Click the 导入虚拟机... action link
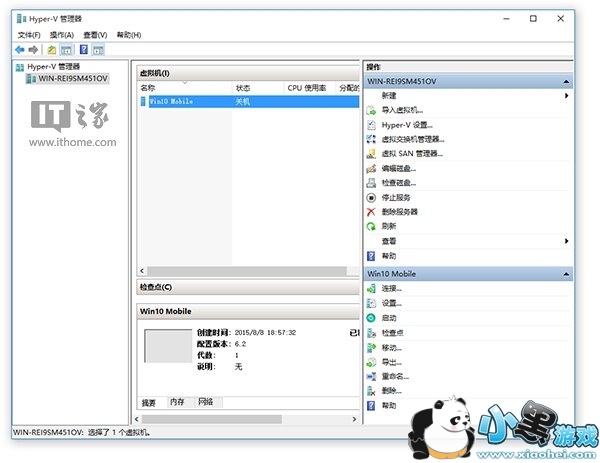The height and width of the screenshot is (463, 600). [x=402, y=111]
